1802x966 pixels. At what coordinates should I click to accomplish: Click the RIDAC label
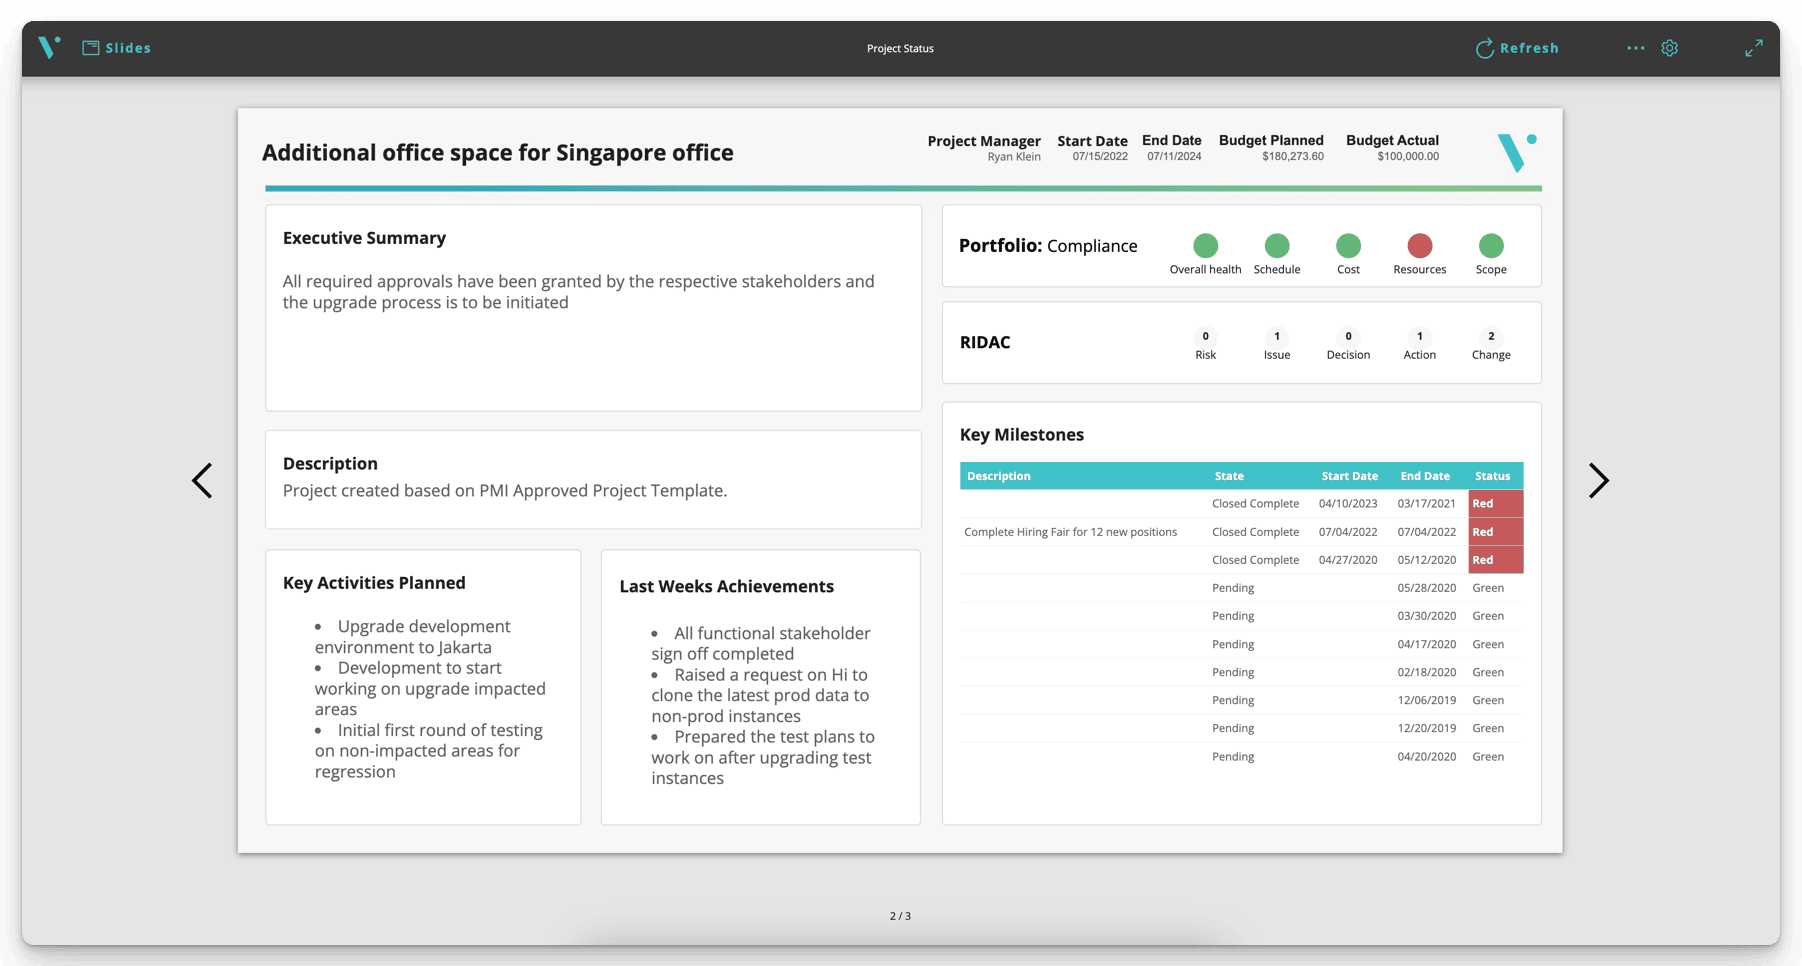[985, 342]
